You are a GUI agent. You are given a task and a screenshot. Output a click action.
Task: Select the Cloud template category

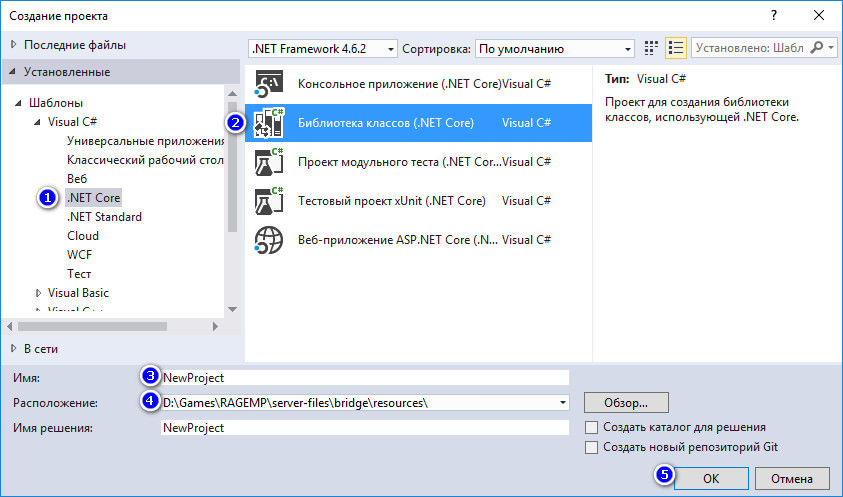coord(83,236)
